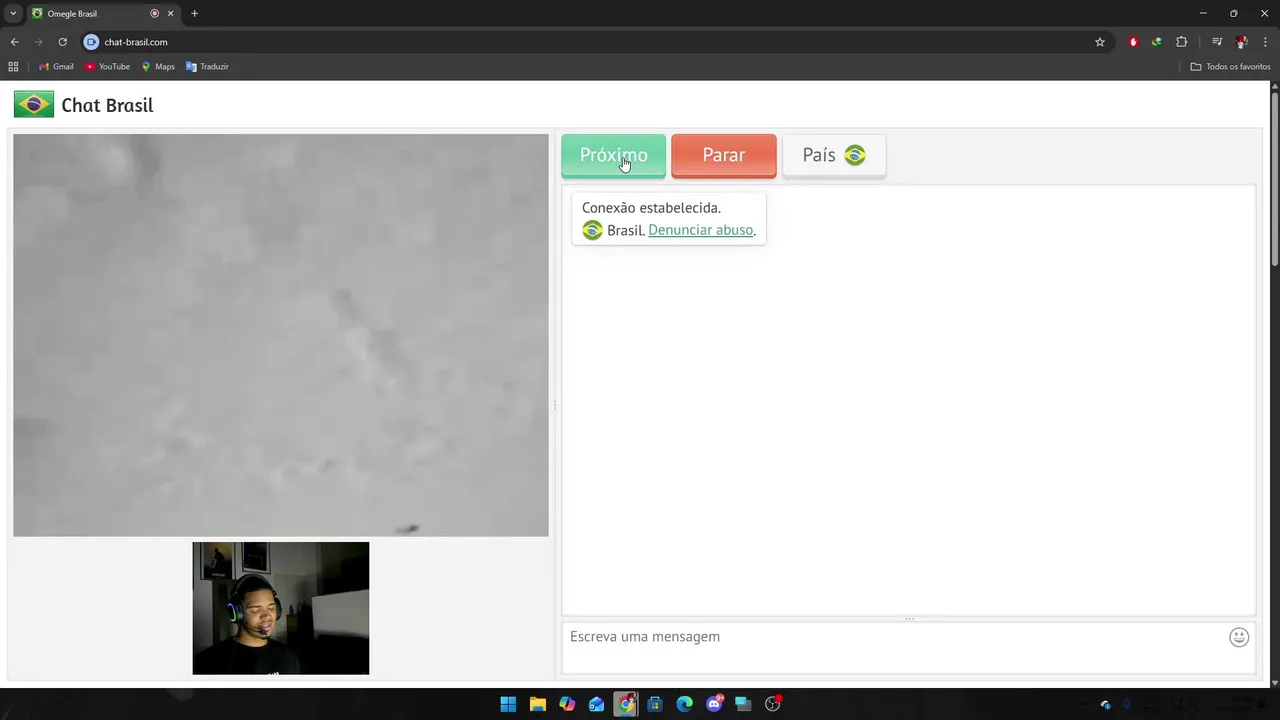This screenshot has width=1280, height=720.
Task: Click the green Próximo button
Action: click(613, 155)
